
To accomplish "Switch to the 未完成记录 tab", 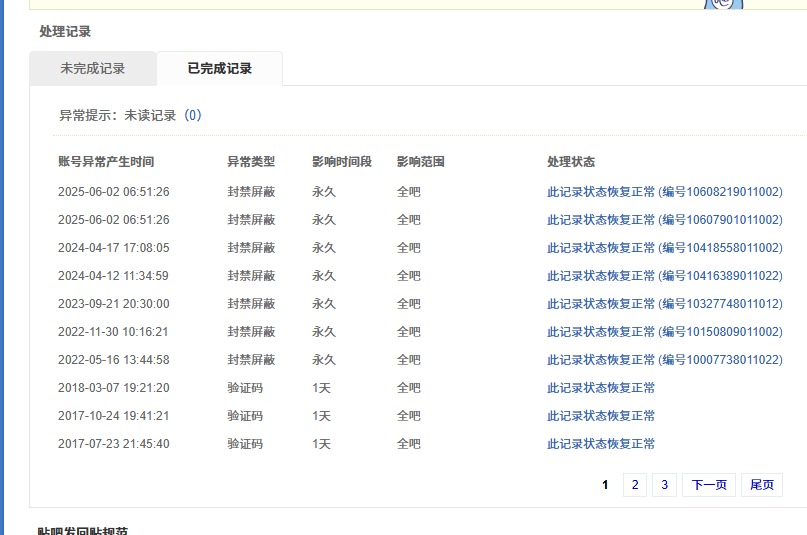I will [x=93, y=69].
